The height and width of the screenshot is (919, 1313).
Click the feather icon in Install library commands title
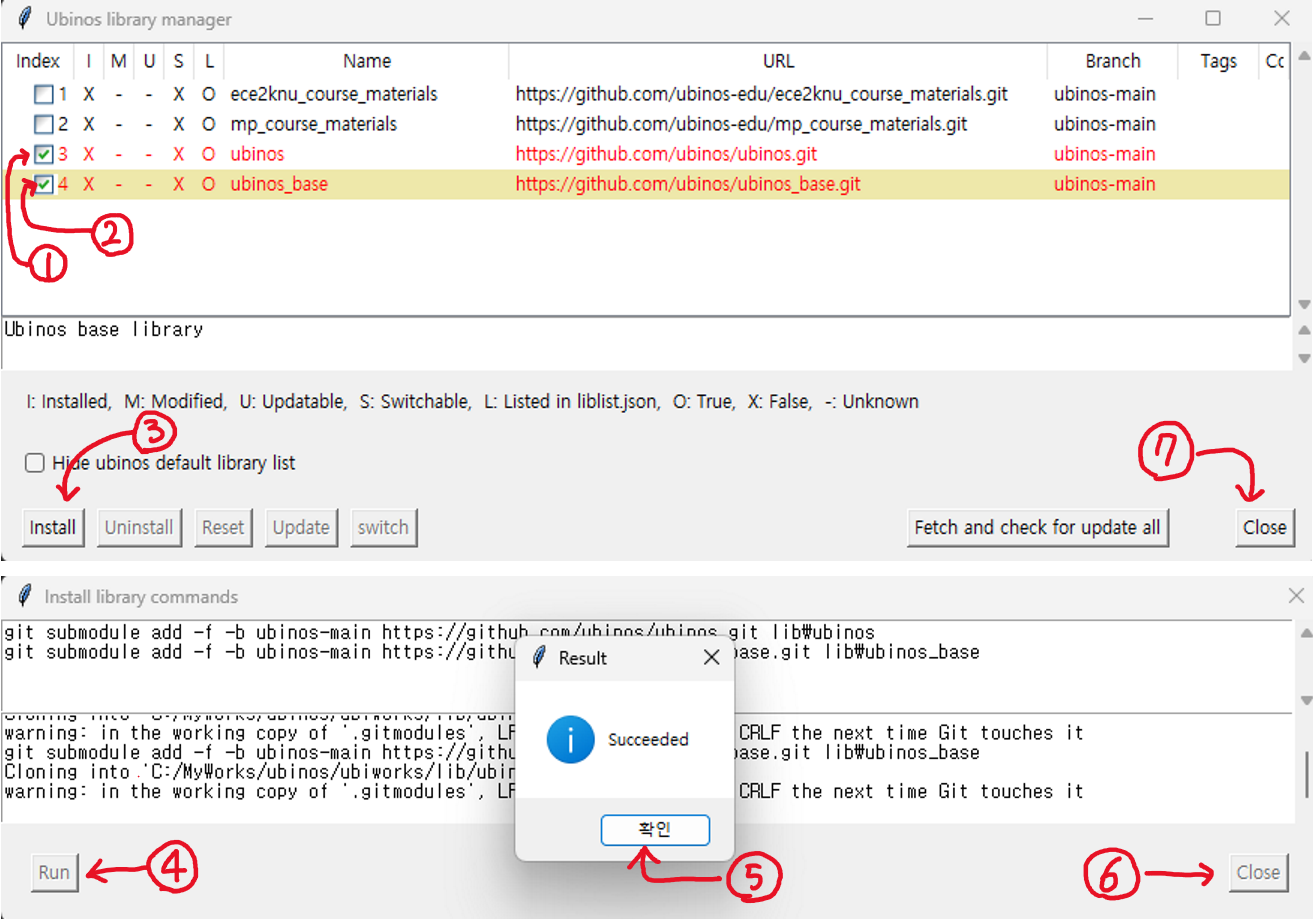[25, 597]
